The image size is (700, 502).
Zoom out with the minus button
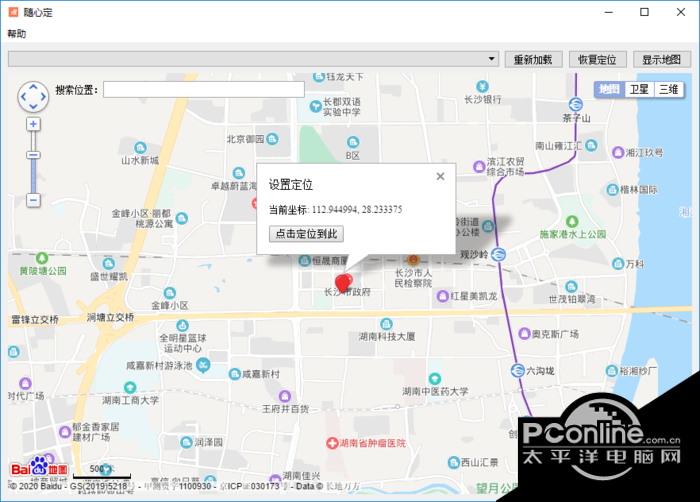pyautogui.click(x=33, y=200)
